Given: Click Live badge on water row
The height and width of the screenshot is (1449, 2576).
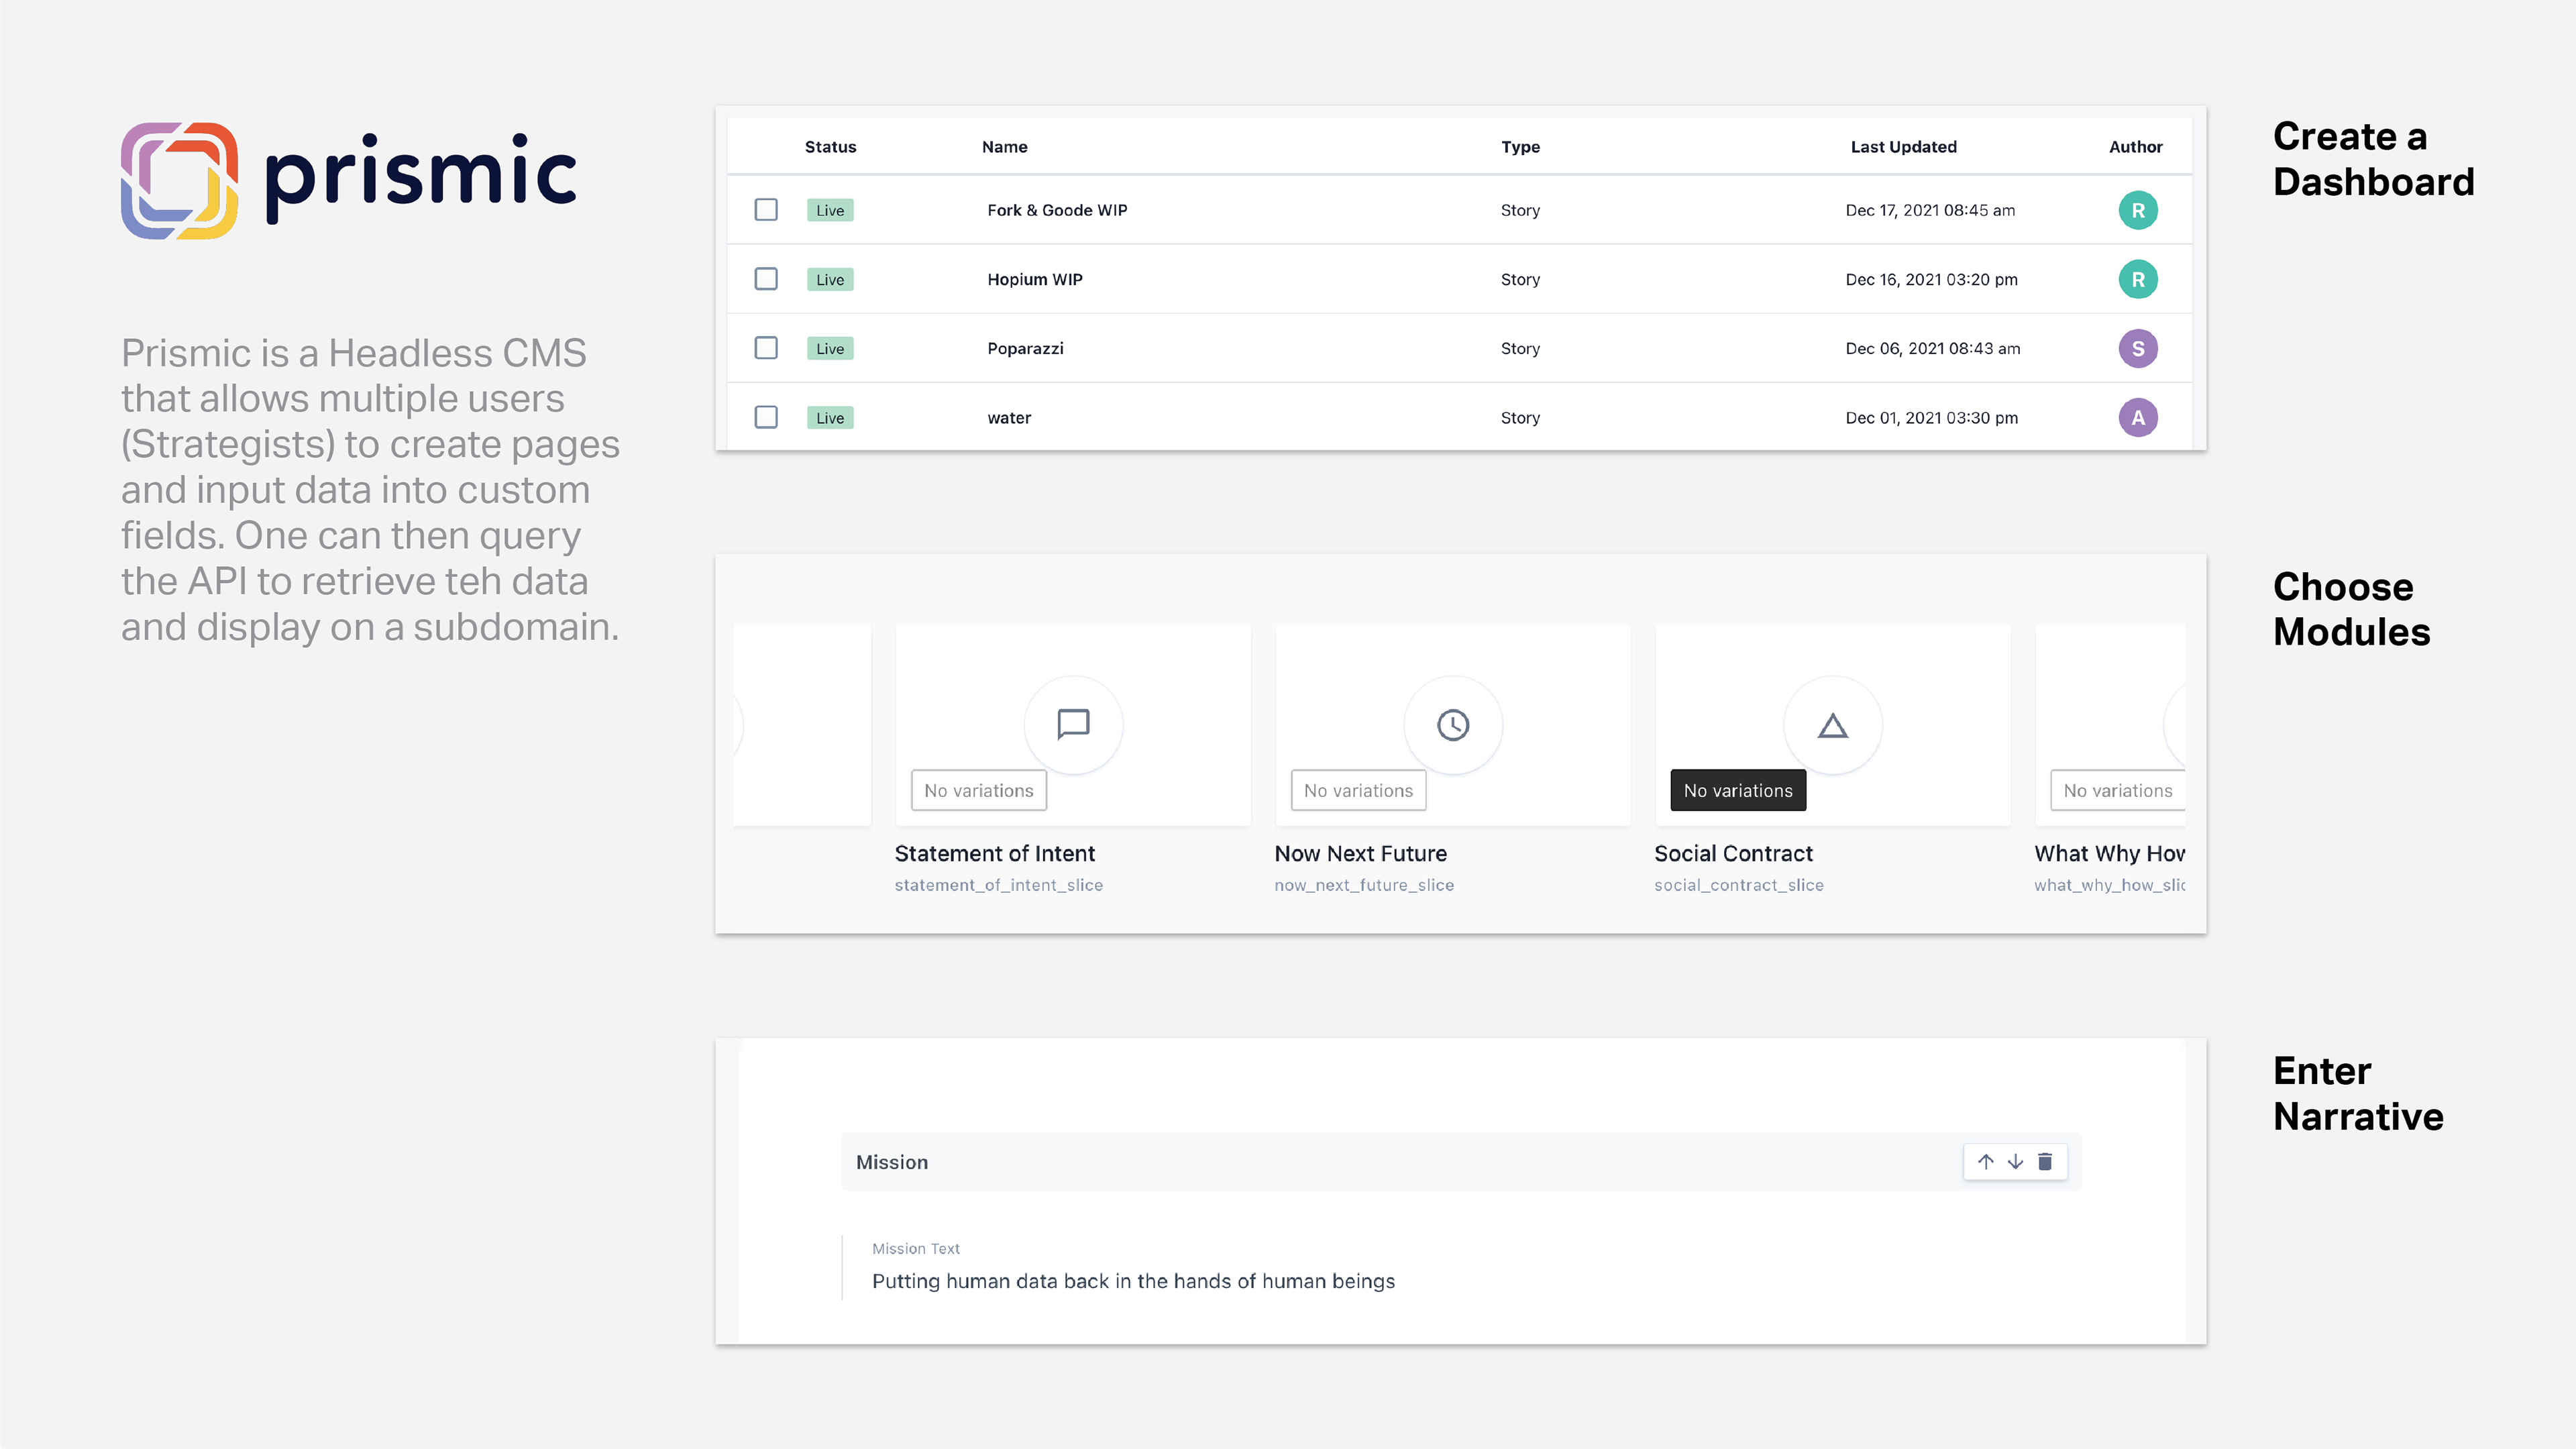Looking at the screenshot, I should 830,417.
